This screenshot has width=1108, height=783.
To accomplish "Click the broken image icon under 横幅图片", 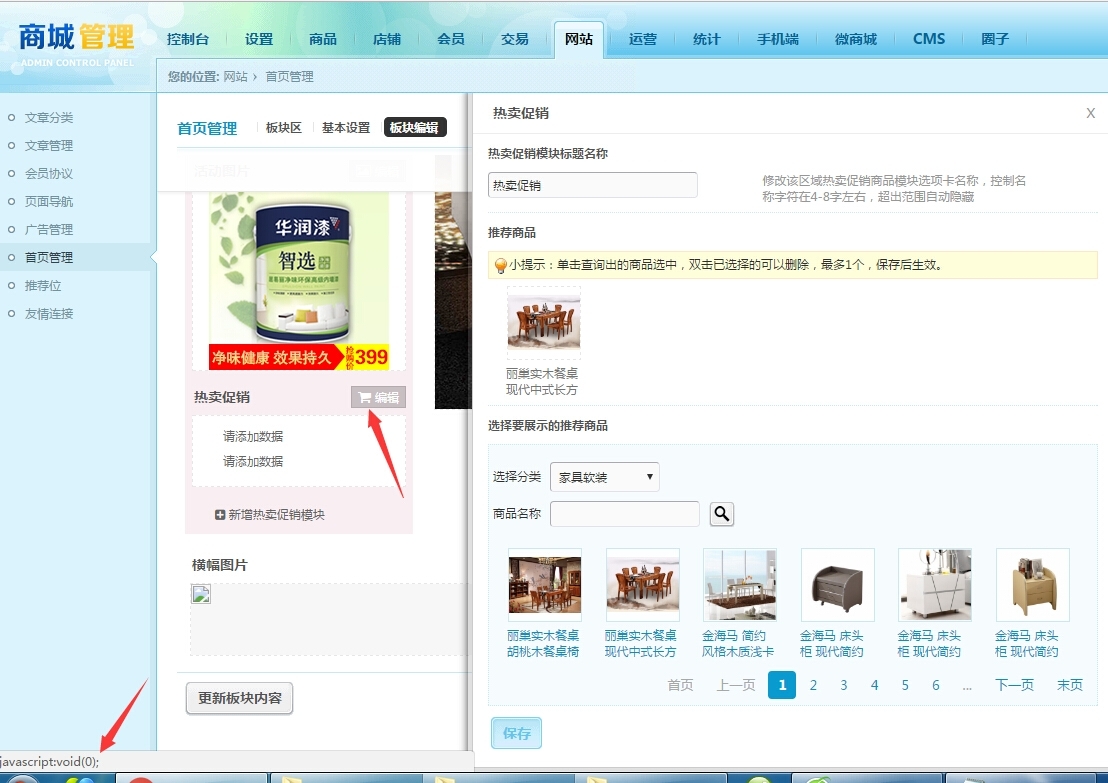I will click(x=201, y=594).
